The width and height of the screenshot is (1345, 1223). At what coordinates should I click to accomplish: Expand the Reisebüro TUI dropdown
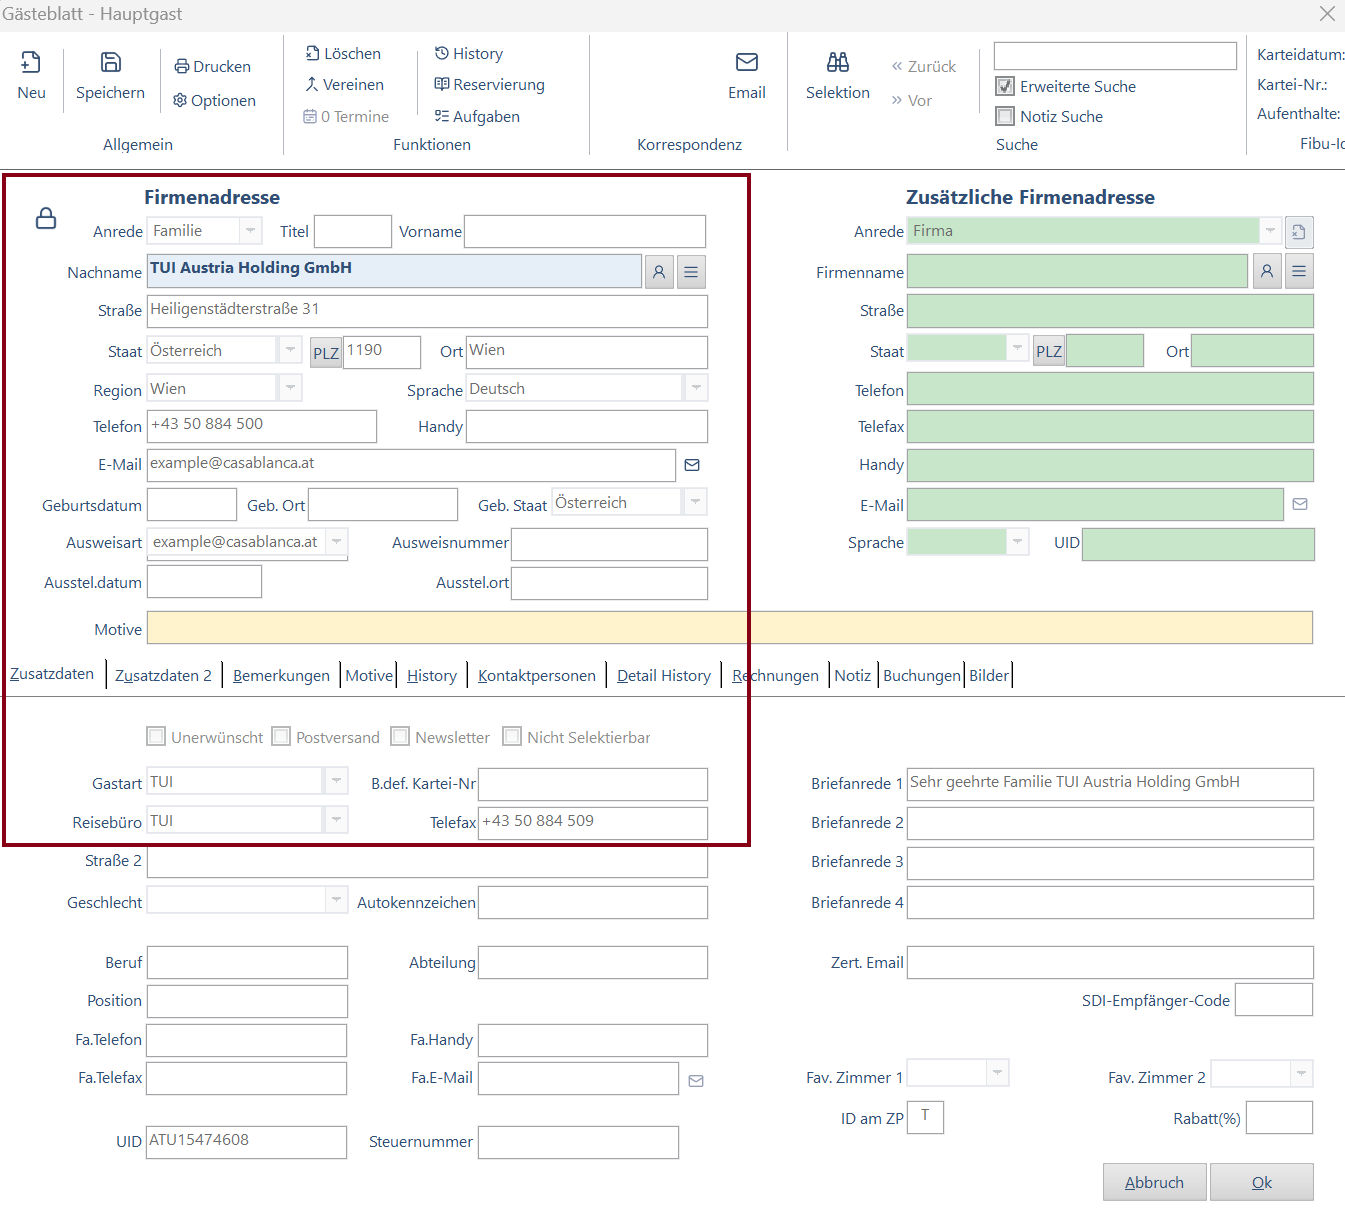tap(336, 820)
